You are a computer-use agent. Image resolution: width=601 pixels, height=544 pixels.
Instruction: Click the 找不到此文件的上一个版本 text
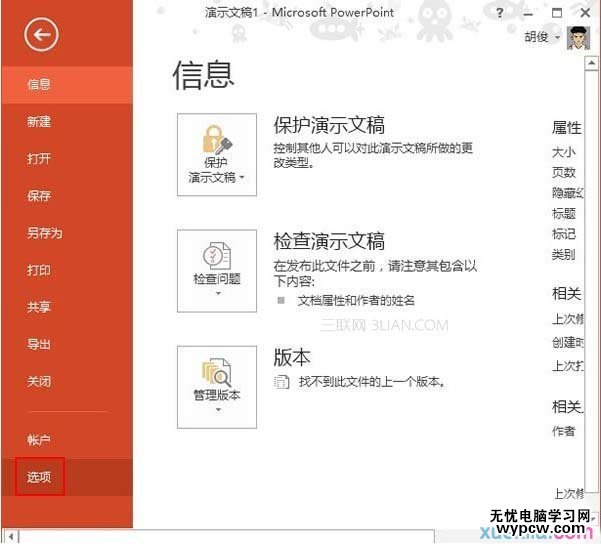[372, 382]
